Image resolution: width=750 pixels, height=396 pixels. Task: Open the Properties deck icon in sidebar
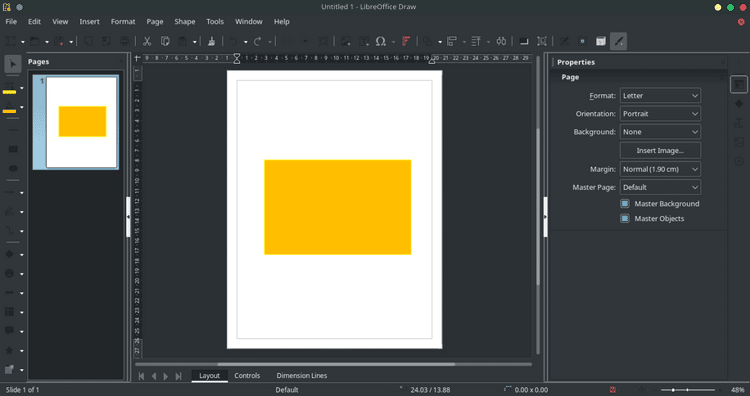(x=739, y=85)
